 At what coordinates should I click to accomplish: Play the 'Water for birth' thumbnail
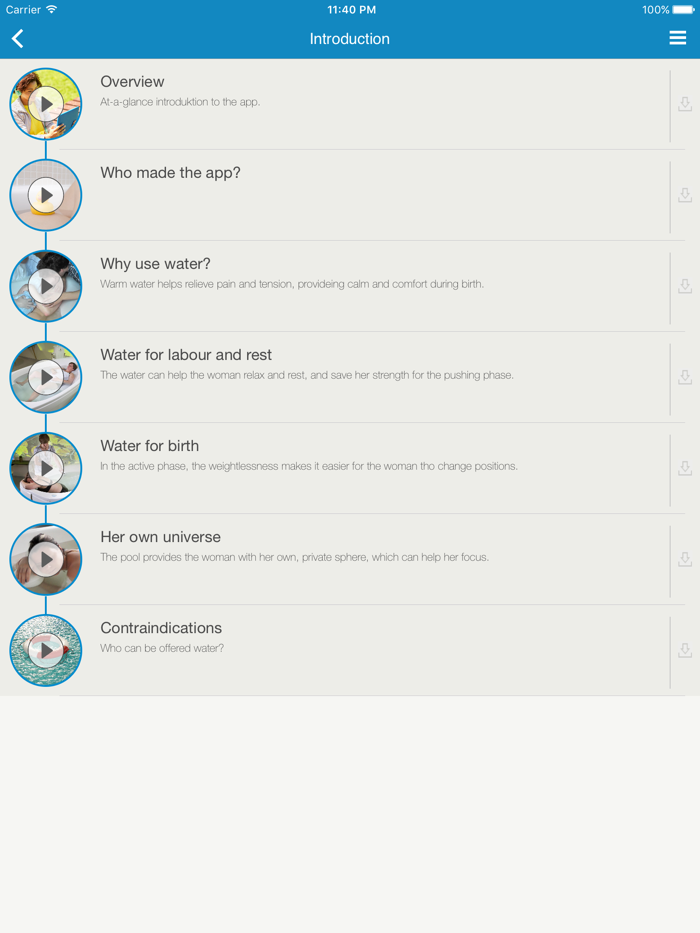pos(46,468)
